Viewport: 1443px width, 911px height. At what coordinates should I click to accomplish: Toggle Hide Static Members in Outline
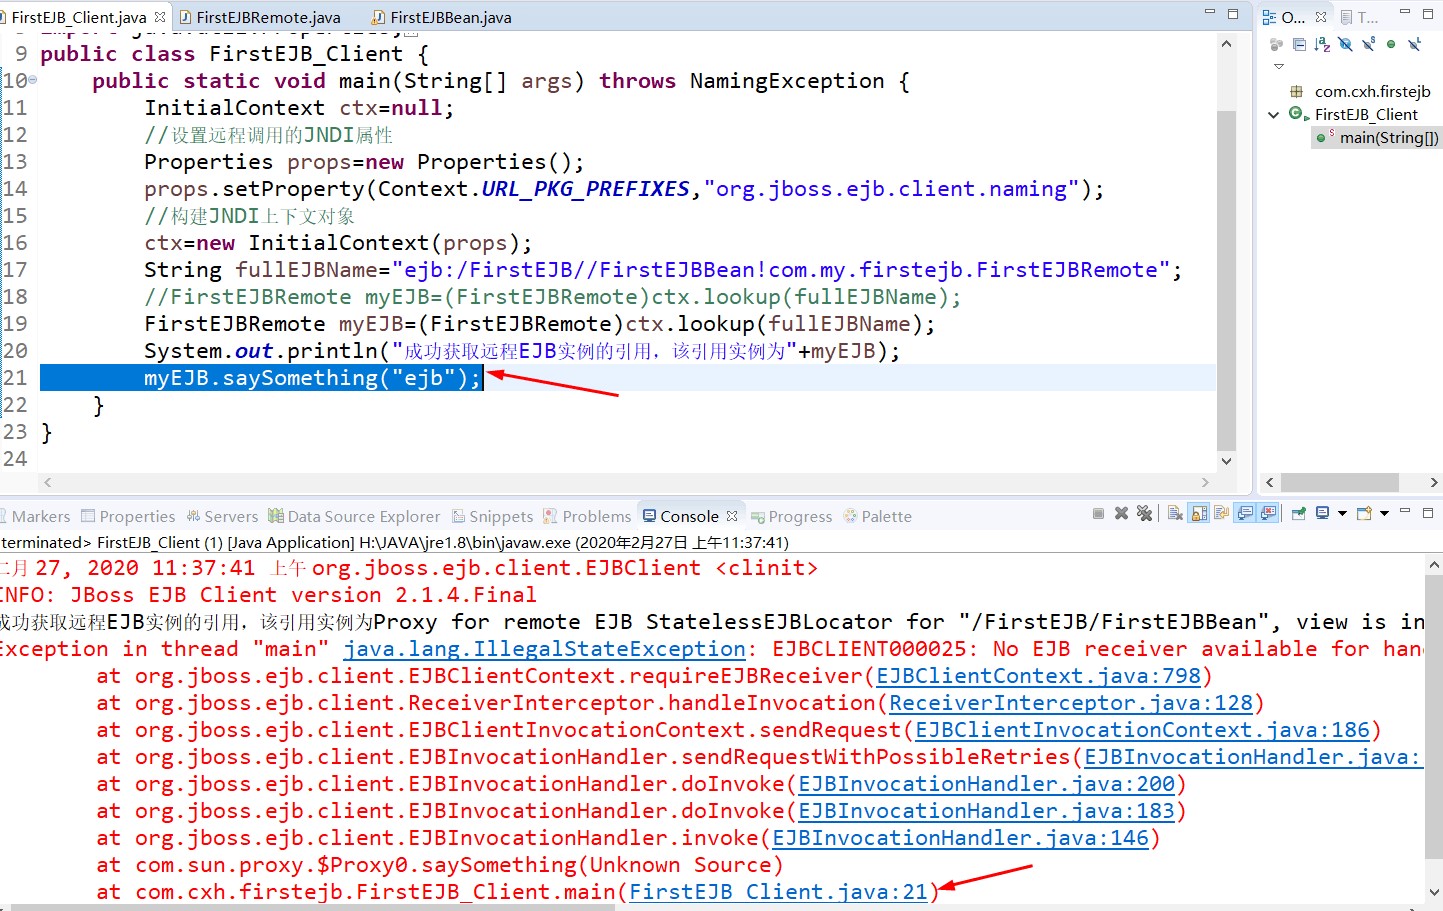tap(1368, 44)
